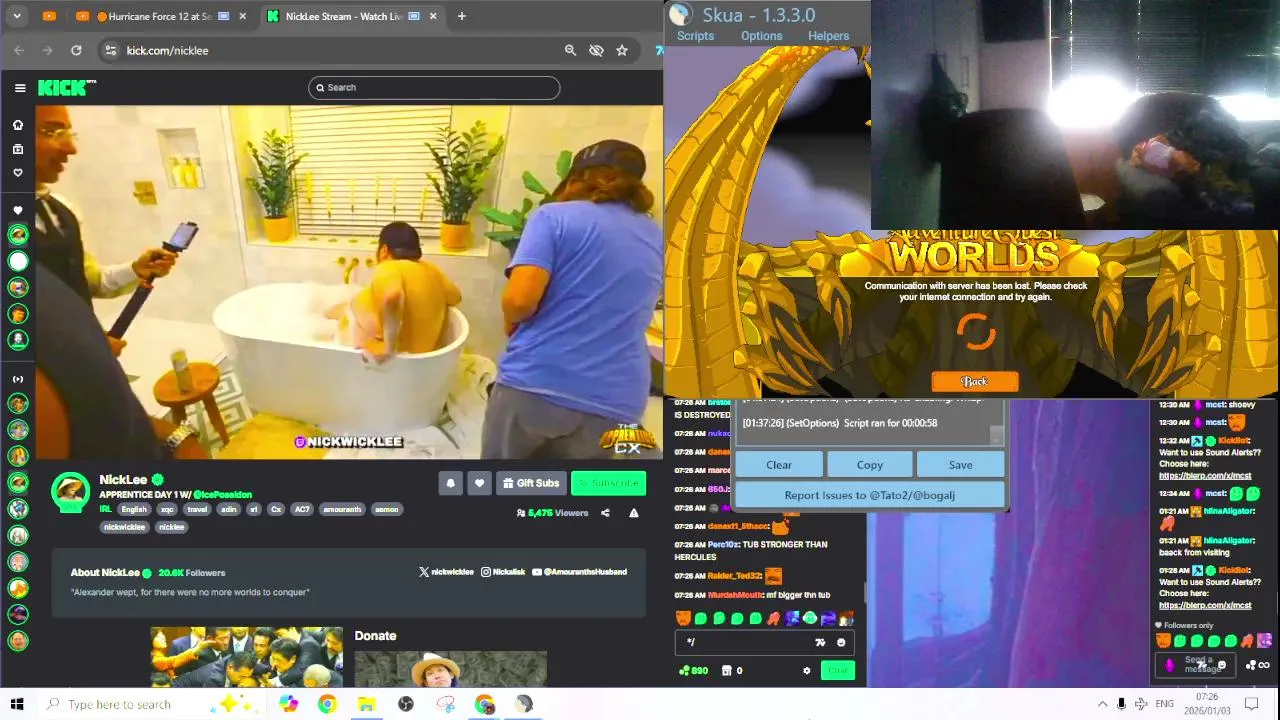Go back in the browser
This screenshot has height=720, width=1280.
pos(19,50)
